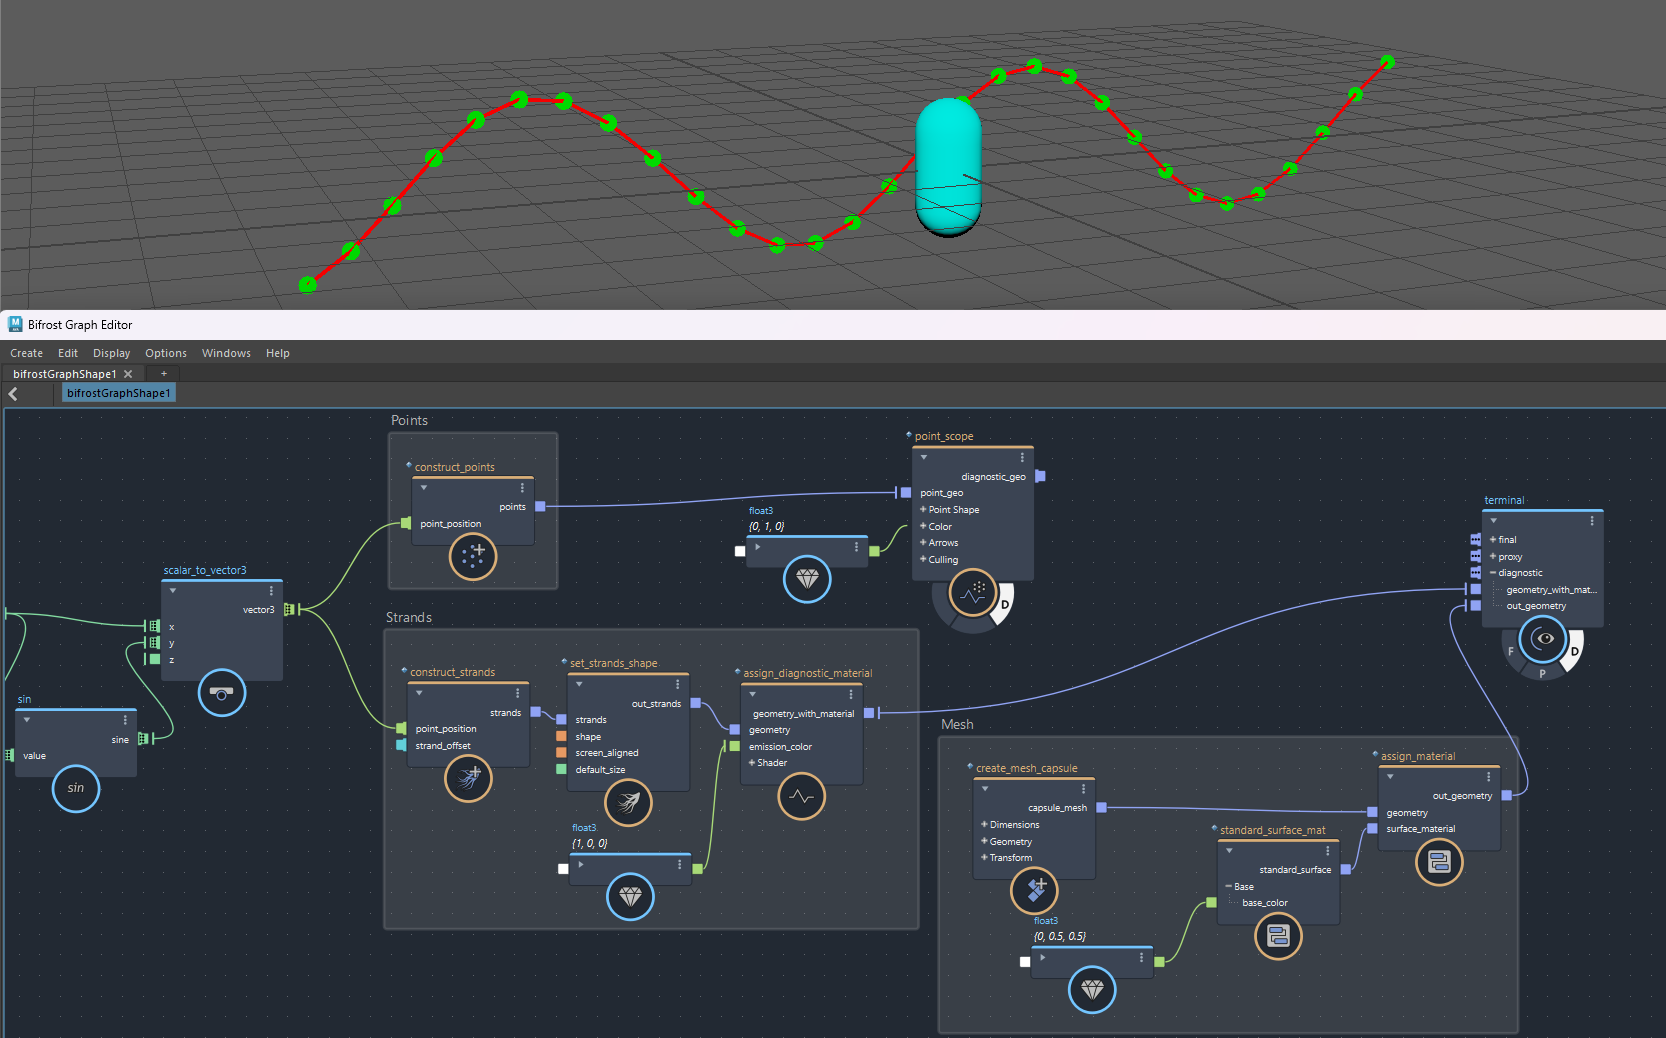Expand Dimensions in create_mesh_capsule node

pyautogui.click(x=984, y=825)
